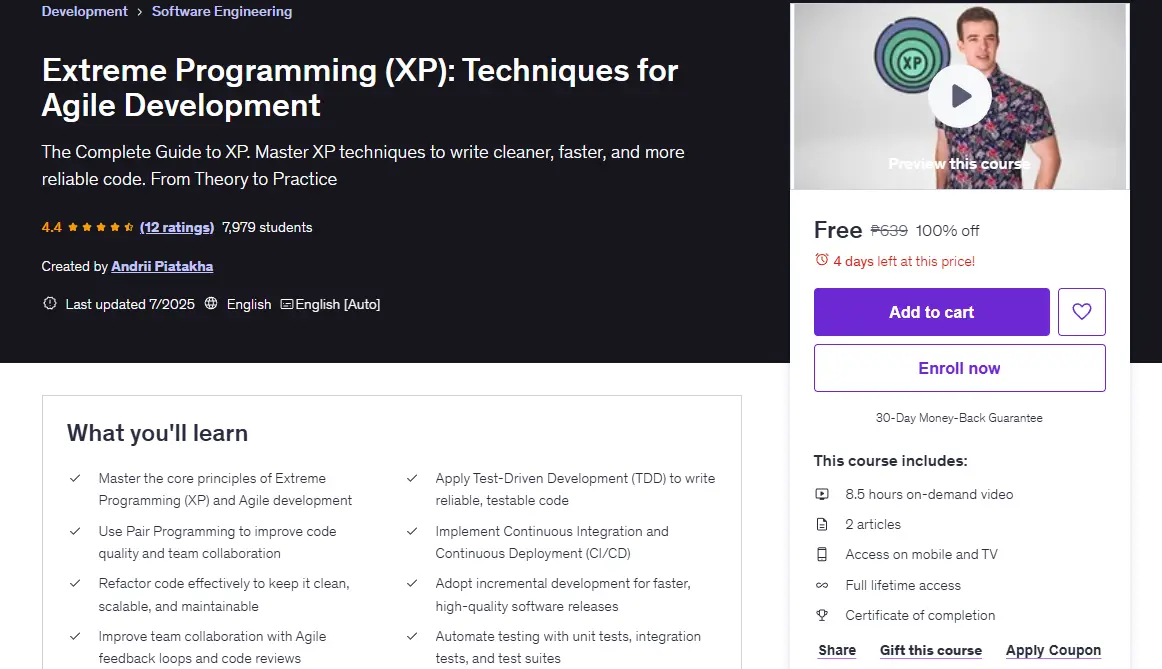Click the infinity icon beside Full lifetime access
Image resolution: width=1162 pixels, height=669 pixels.
822,585
